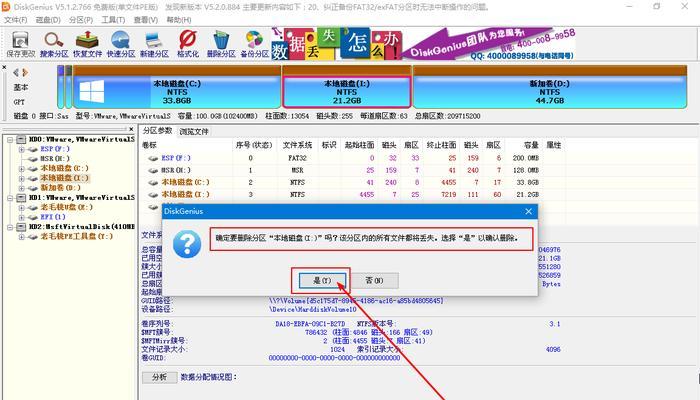The width and height of the screenshot is (700, 400).
Task: Select HD0:VMware disk in the tree
Action: pyautogui.click(x=81, y=139)
